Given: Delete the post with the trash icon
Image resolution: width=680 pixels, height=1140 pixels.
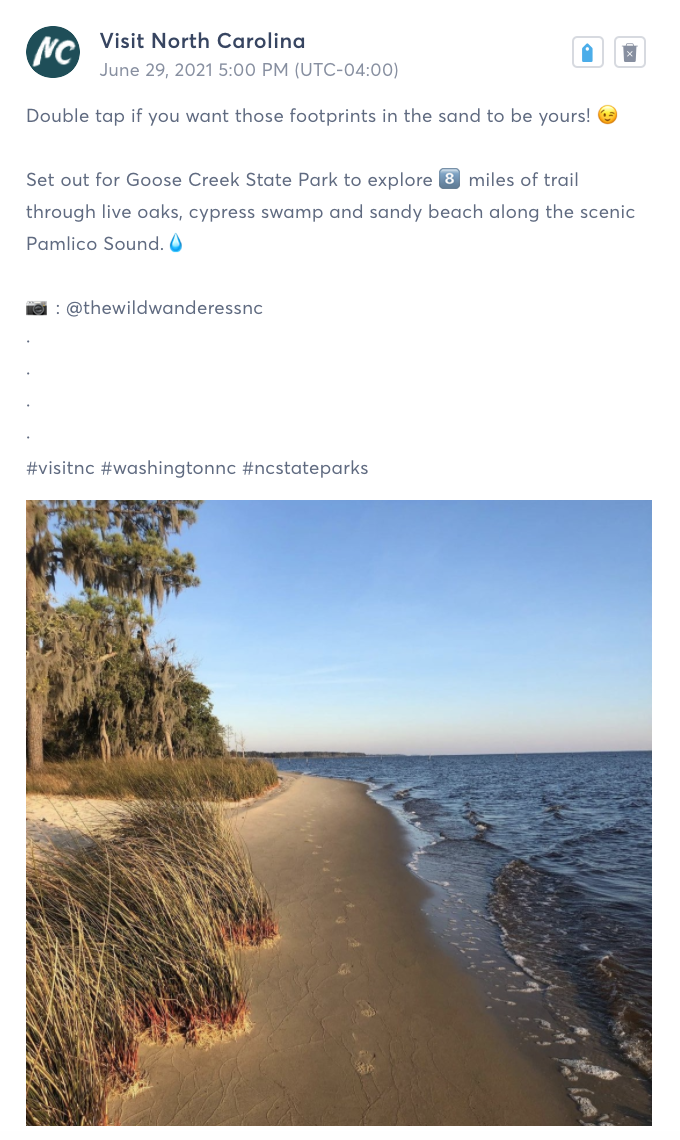Looking at the screenshot, I should click(630, 53).
